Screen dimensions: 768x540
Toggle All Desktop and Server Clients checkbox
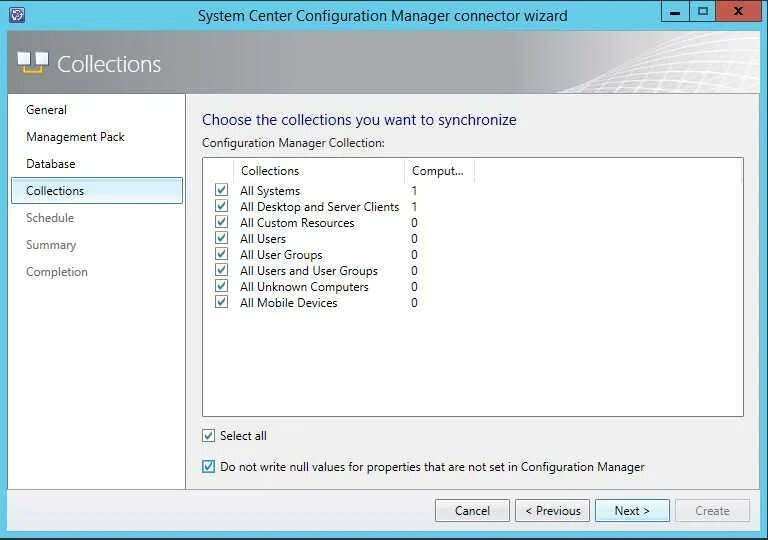tap(221, 206)
